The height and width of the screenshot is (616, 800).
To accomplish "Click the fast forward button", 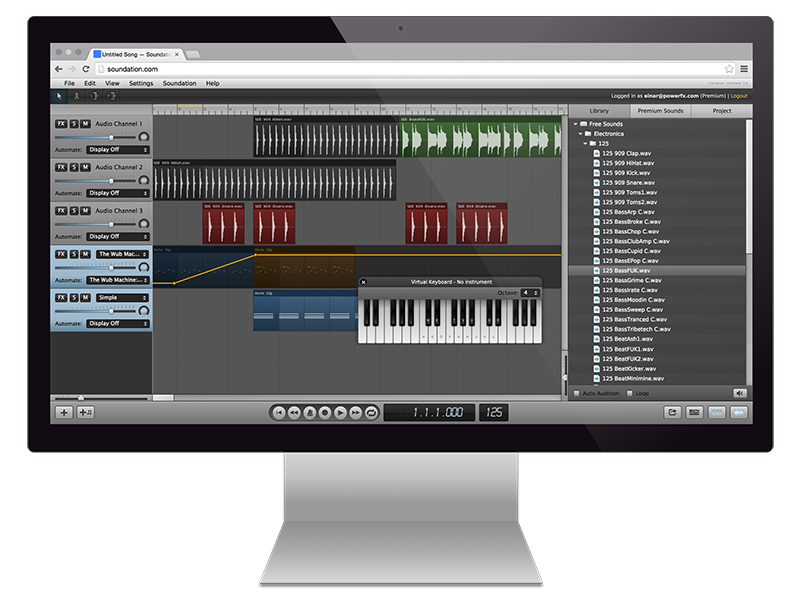I will [356, 412].
